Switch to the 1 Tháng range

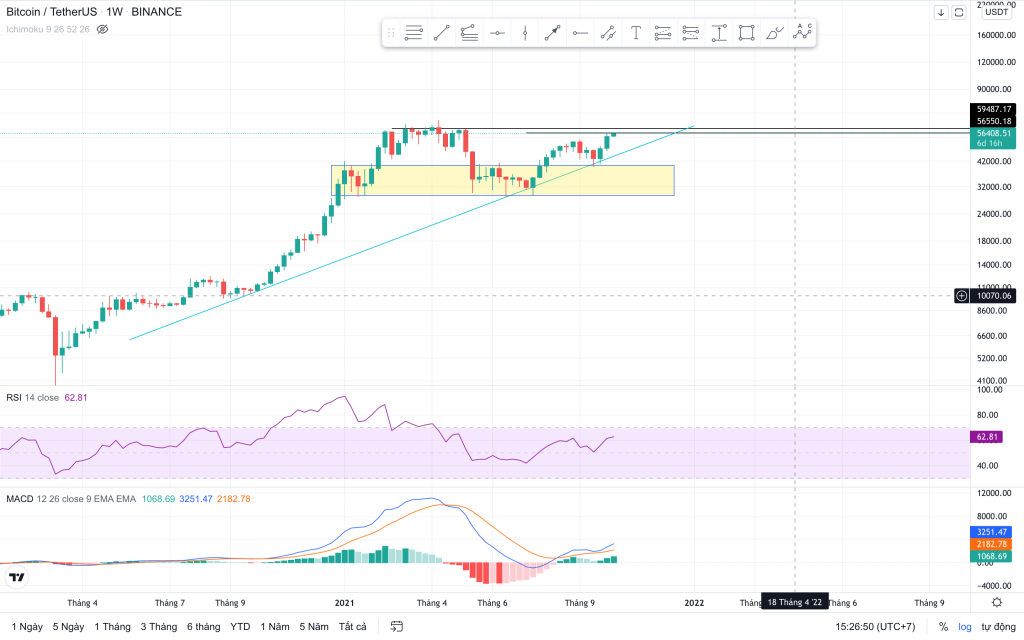[x=112, y=627]
